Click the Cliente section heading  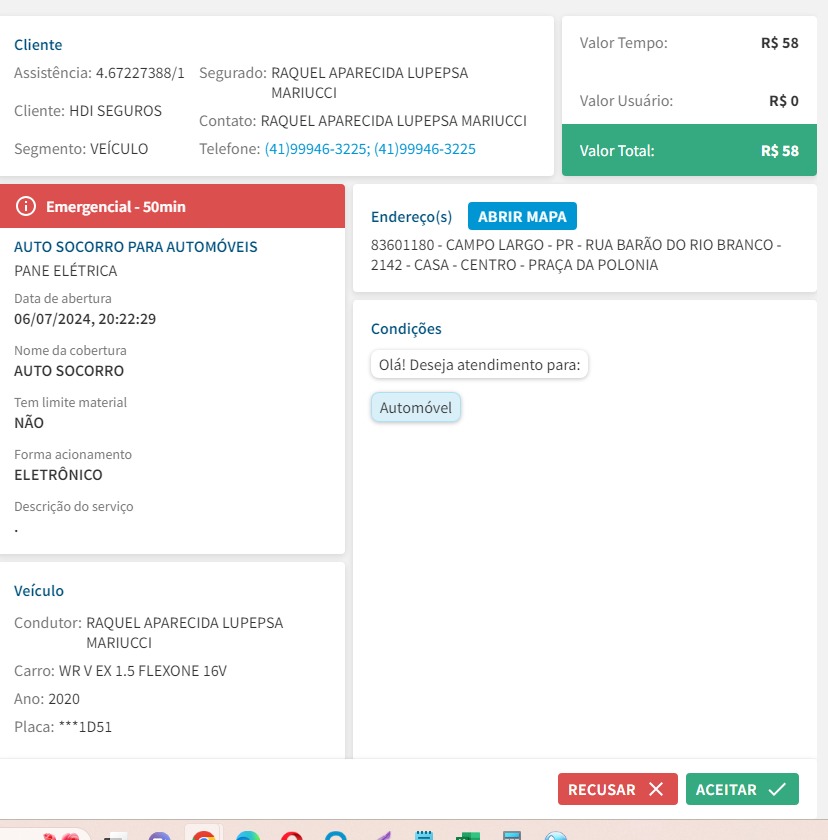(38, 44)
